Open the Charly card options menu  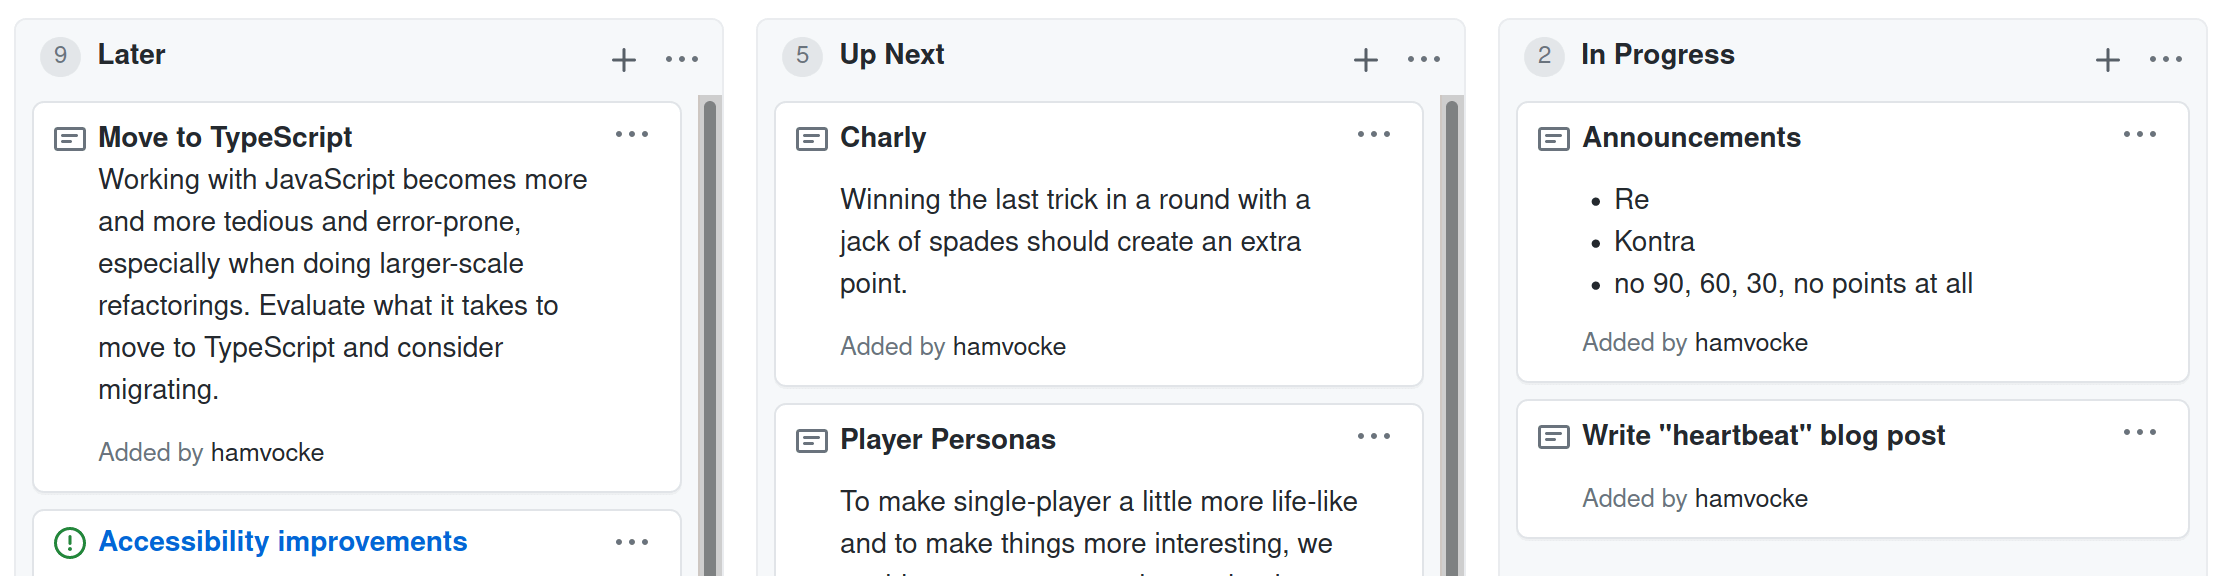click(1374, 135)
